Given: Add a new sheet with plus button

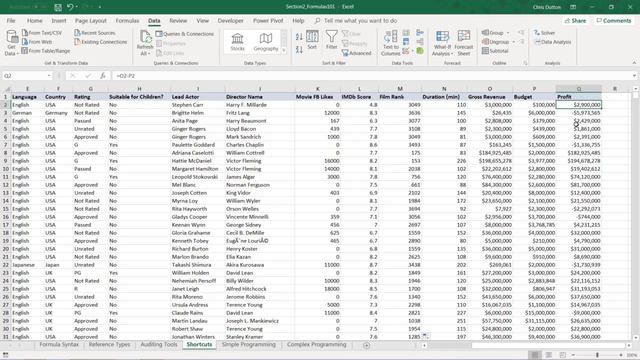Looking at the screenshot, I should pyautogui.click(x=367, y=345).
